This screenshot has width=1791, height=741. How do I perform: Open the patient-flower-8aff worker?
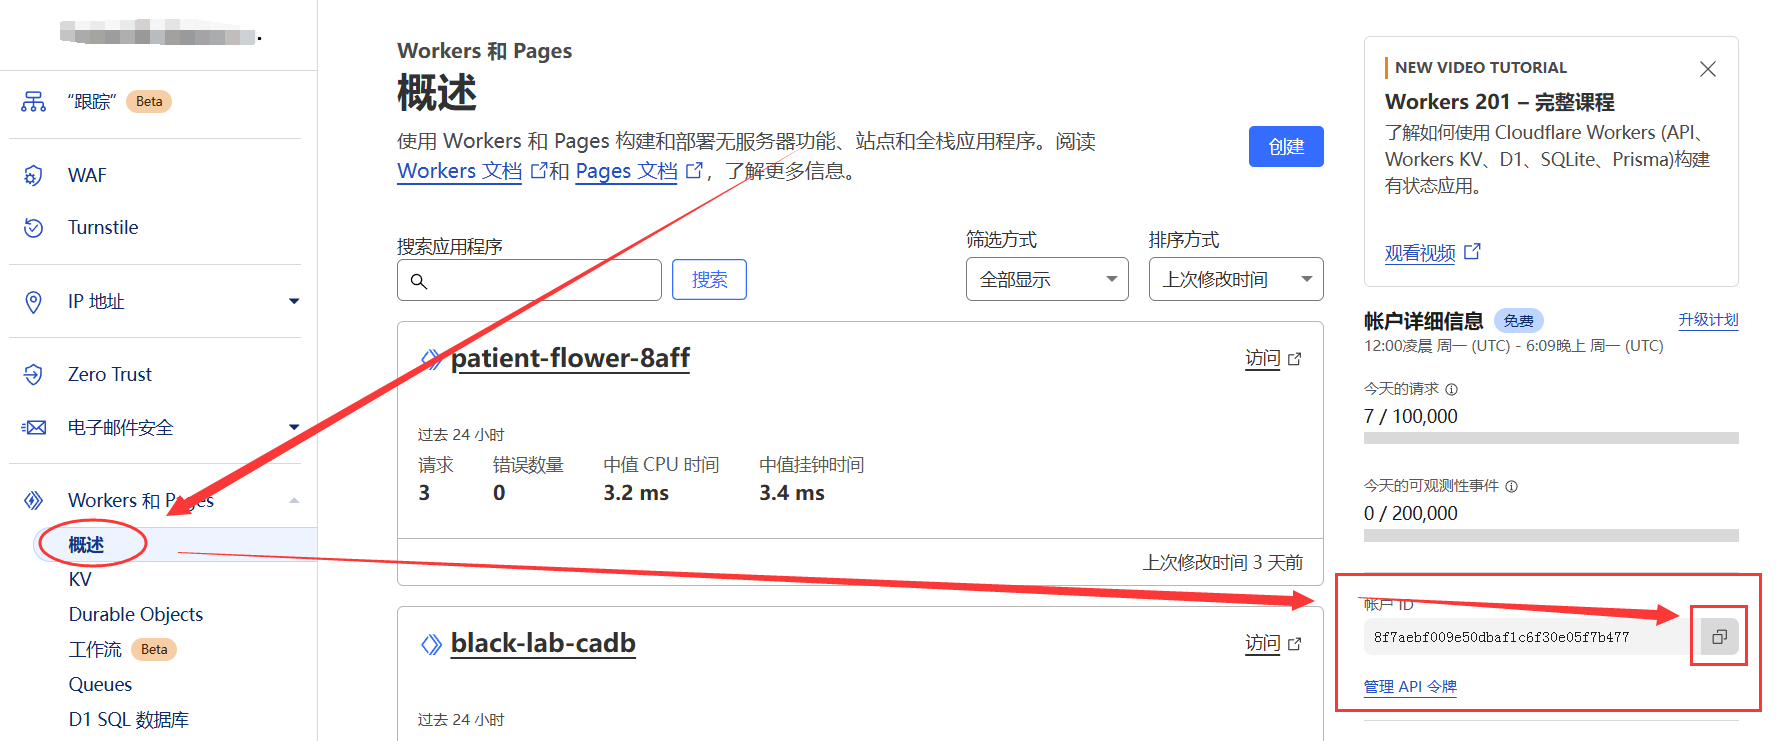(570, 358)
